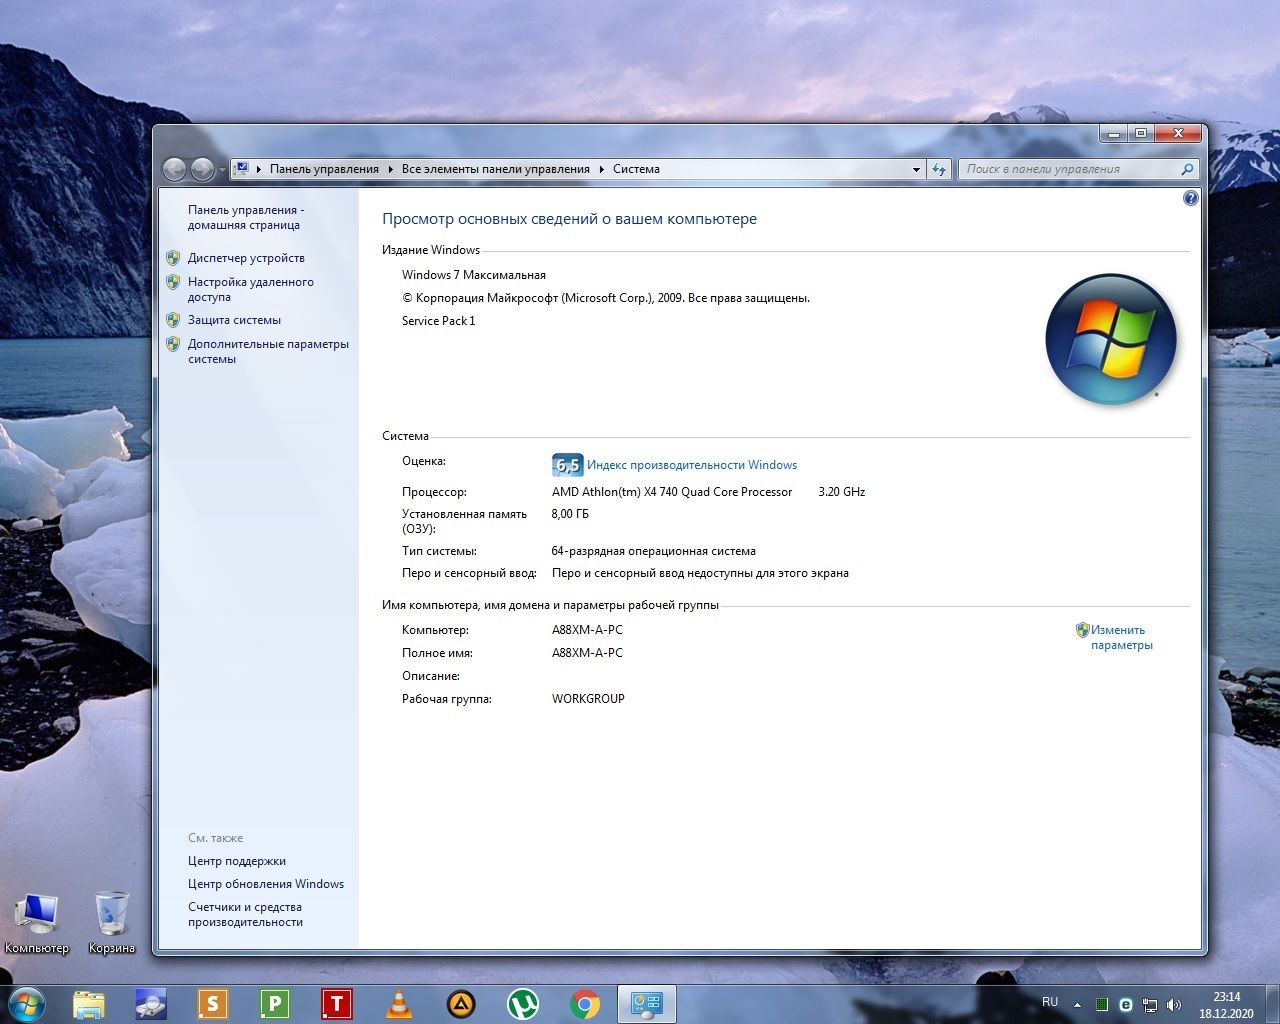Image resolution: width=1280 pixels, height=1024 pixels.
Task: Refresh the address bar
Action: click(939, 170)
